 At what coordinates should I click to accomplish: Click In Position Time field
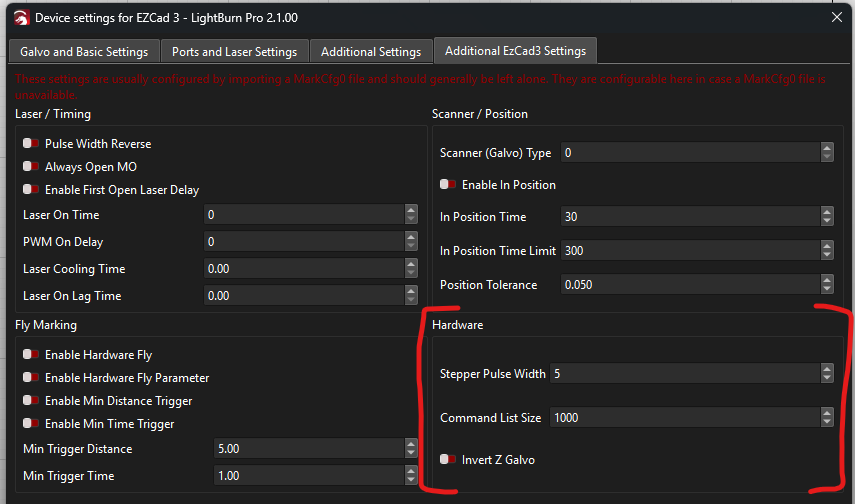click(x=690, y=217)
